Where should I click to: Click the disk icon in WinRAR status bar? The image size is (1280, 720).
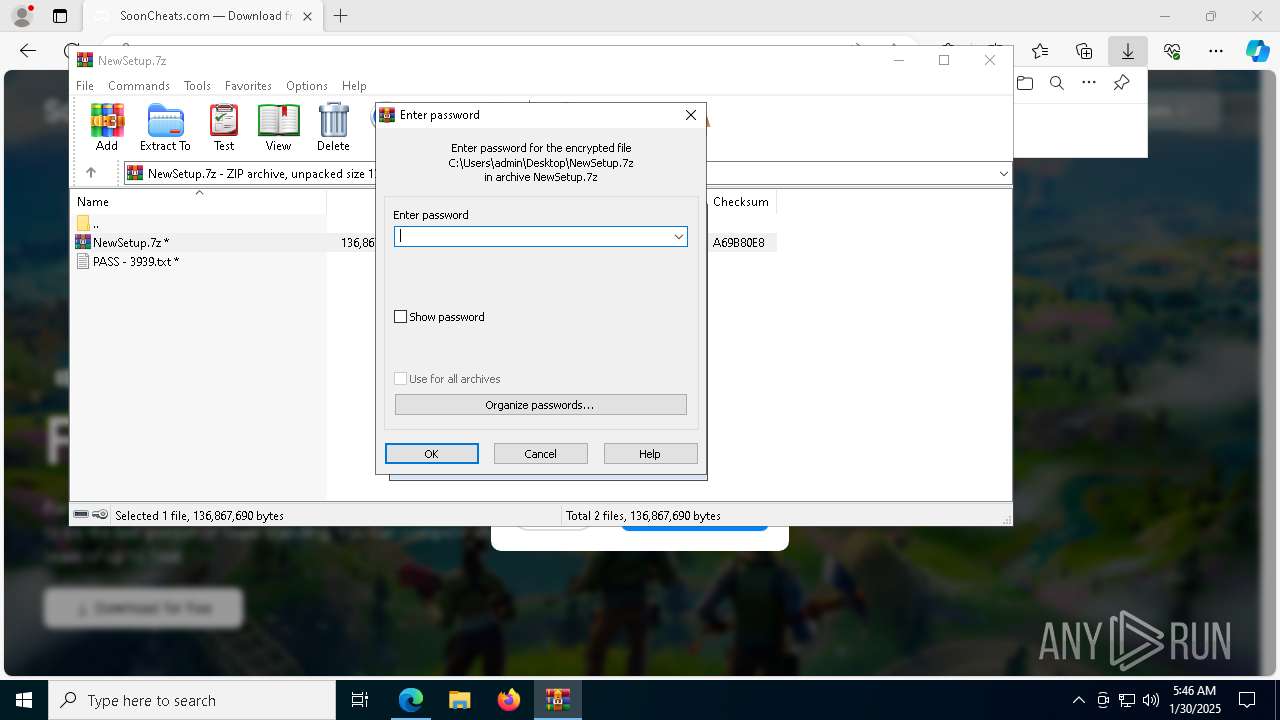click(81, 515)
